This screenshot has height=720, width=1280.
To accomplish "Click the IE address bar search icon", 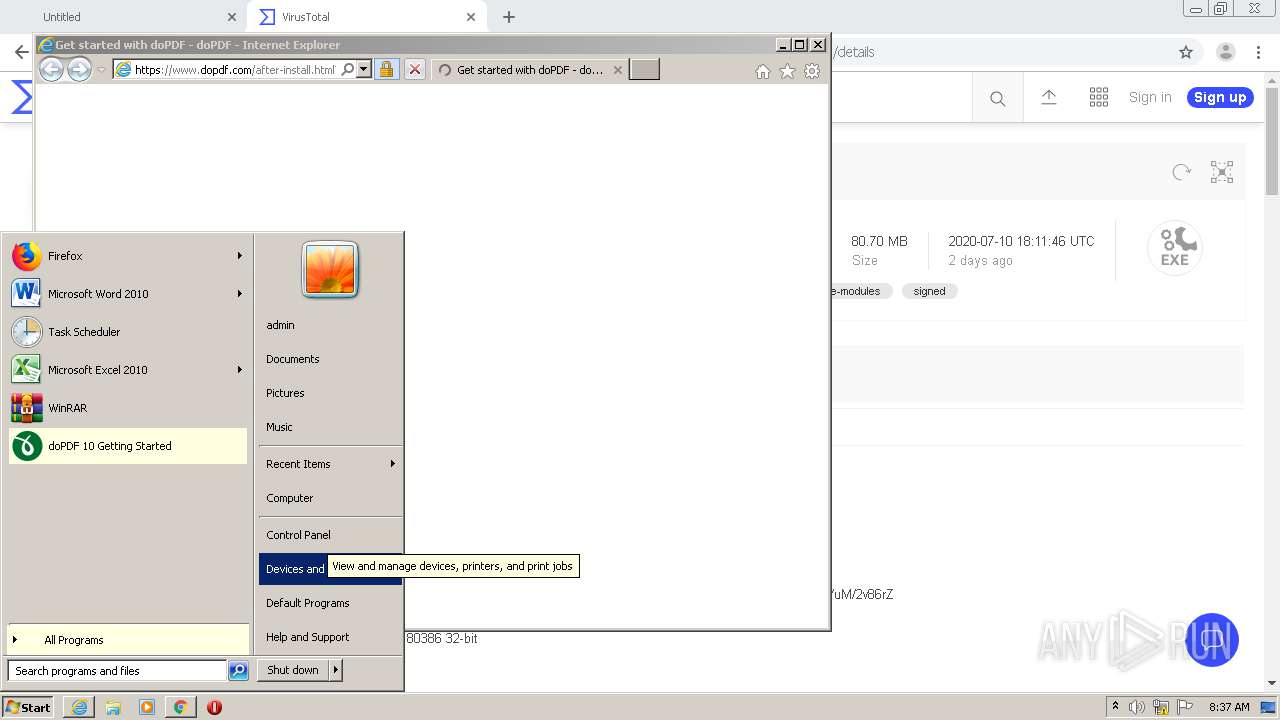I will [x=347, y=70].
